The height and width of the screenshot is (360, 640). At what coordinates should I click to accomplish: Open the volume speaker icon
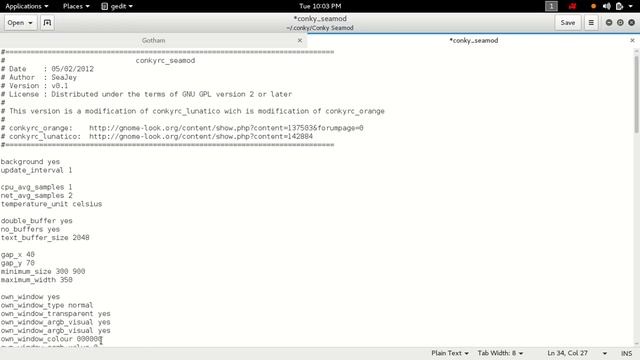(607, 6)
